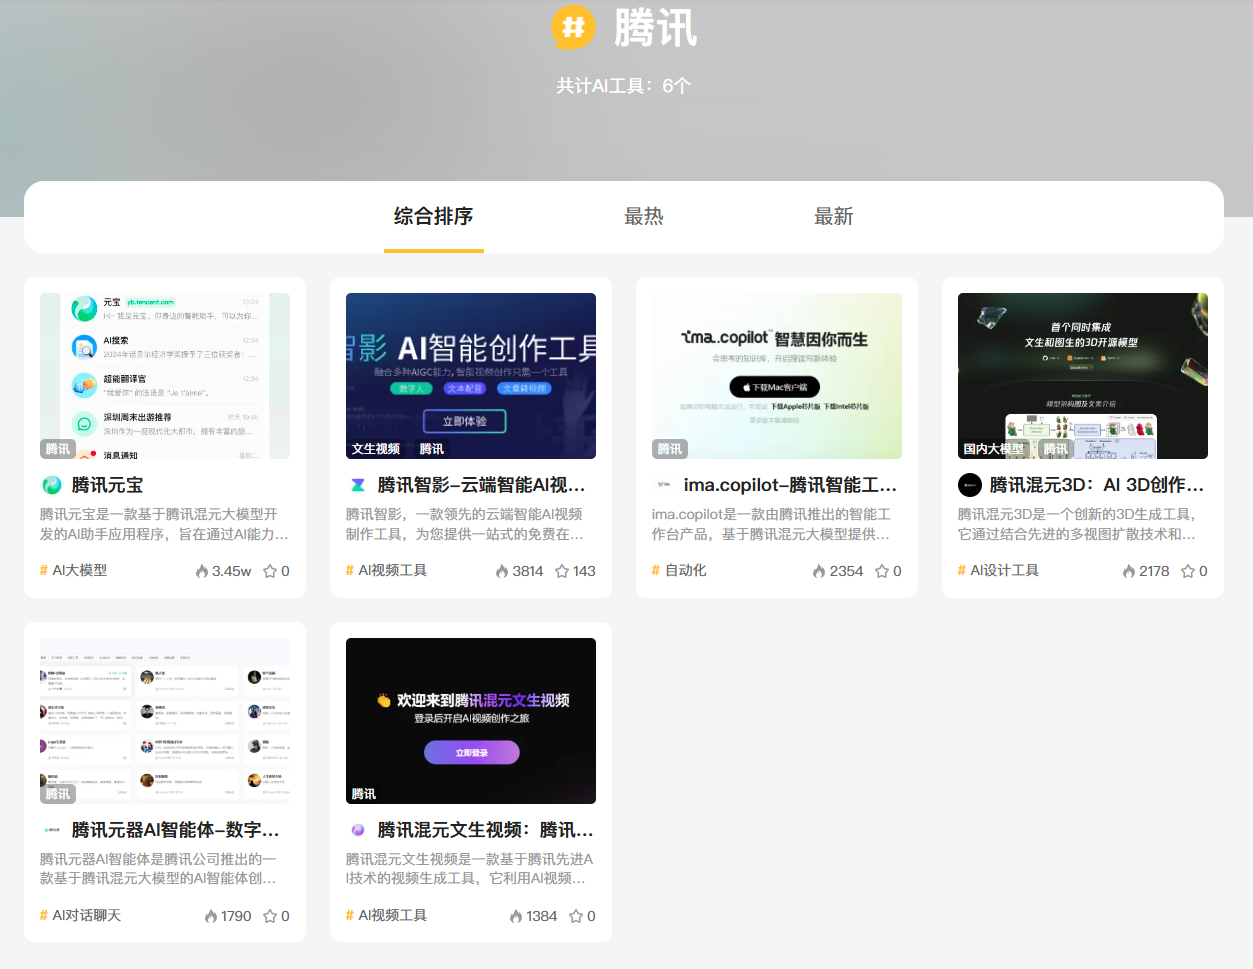Viewport: 1253px width, 969px height.
Task: Click the ima.copilot logo icon
Action: 664,485
